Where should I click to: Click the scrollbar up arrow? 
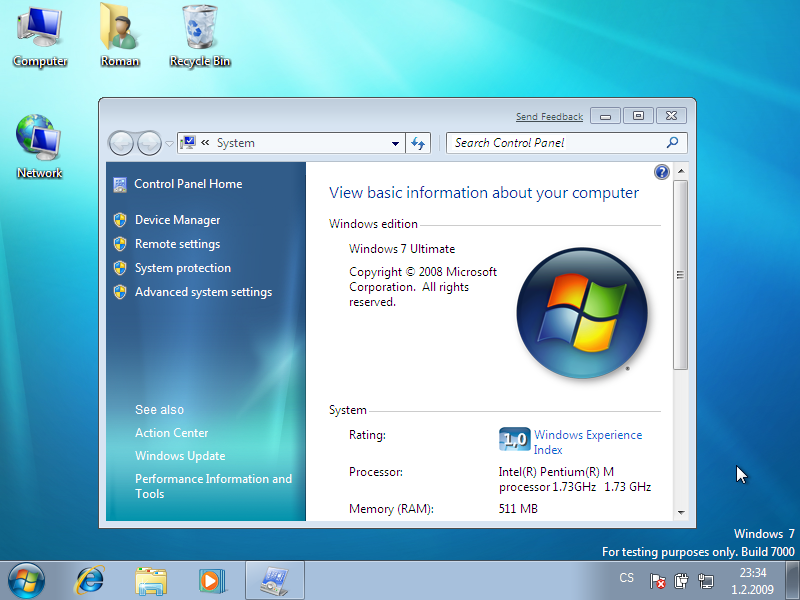point(681,171)
